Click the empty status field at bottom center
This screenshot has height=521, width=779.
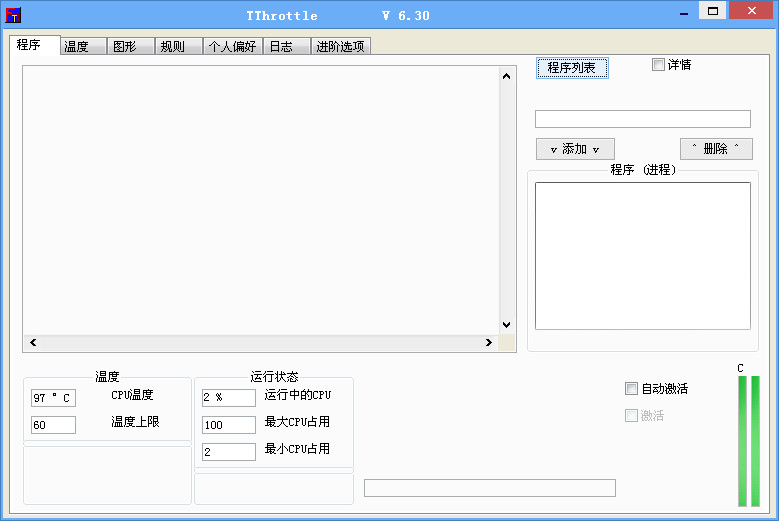point(490,488)
